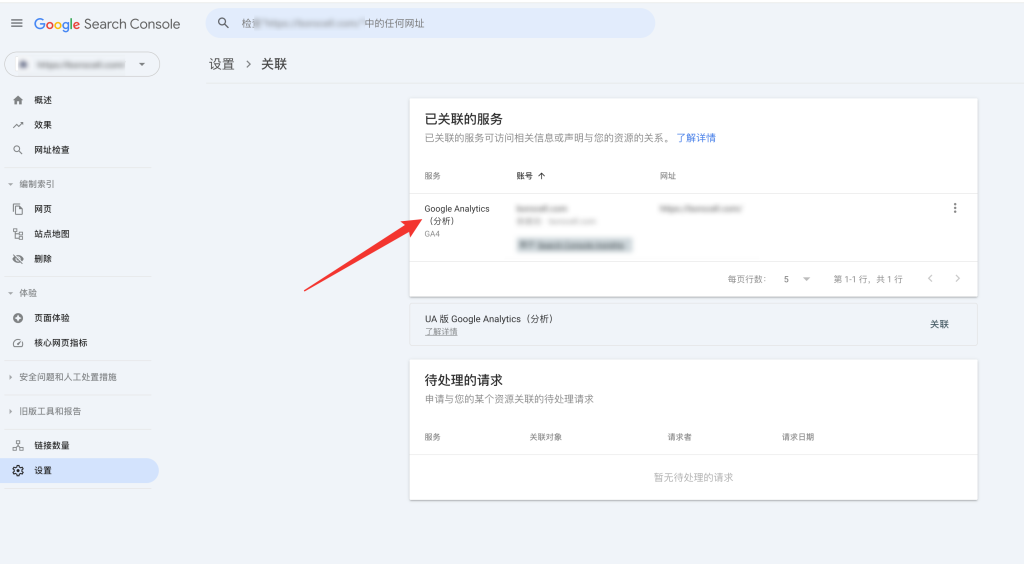
Task: Click the 关联 breadcrumb item
Action: [274, 64]
